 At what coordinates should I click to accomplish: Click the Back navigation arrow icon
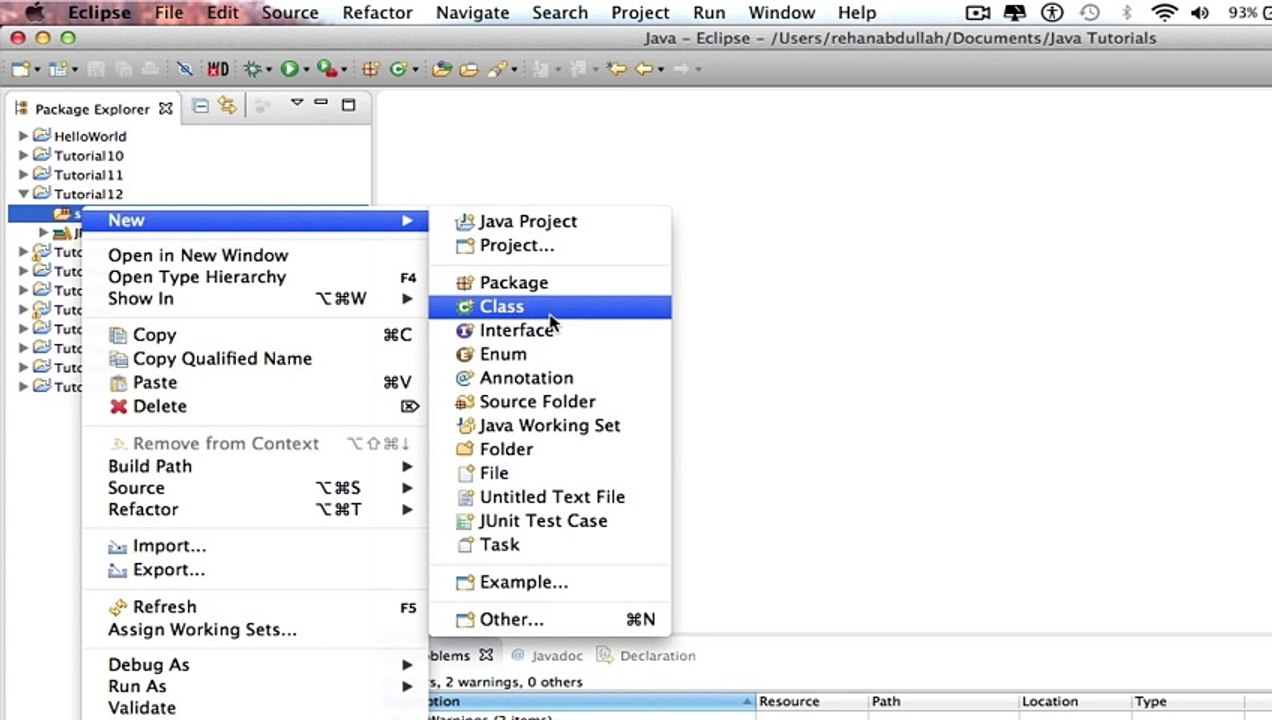(x=644, y=69)
